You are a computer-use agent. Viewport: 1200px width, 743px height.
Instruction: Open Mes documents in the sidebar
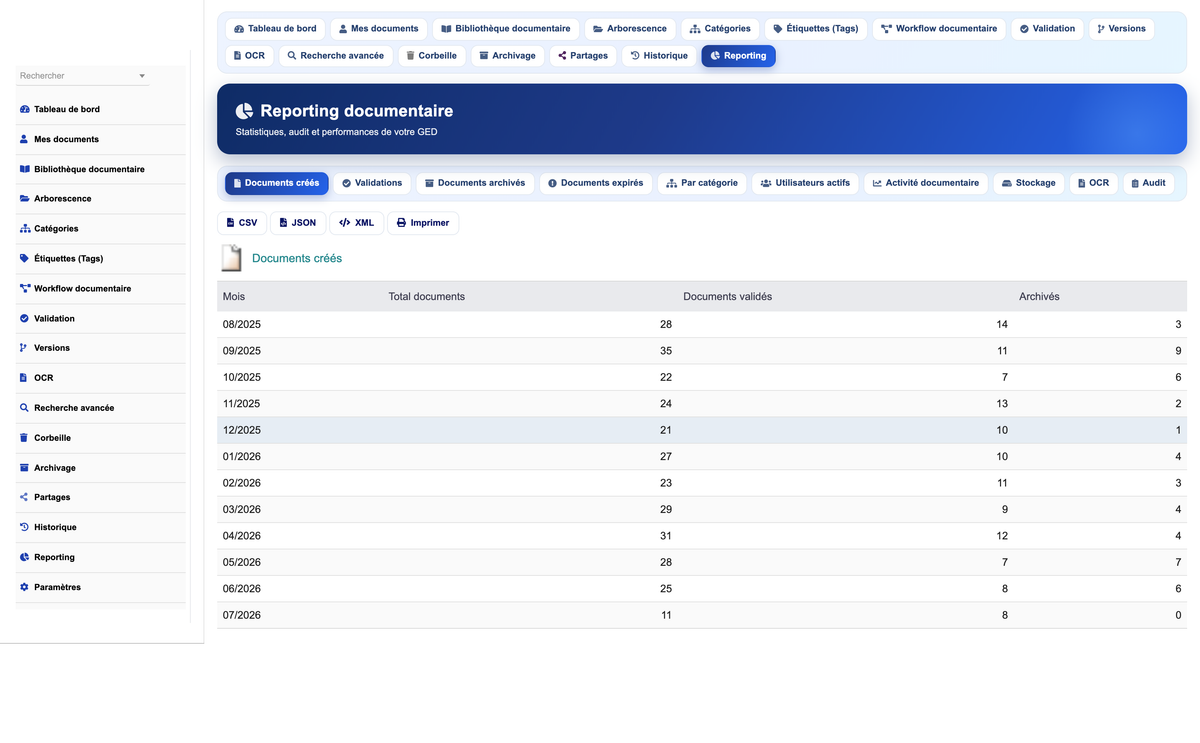point(101,139)
